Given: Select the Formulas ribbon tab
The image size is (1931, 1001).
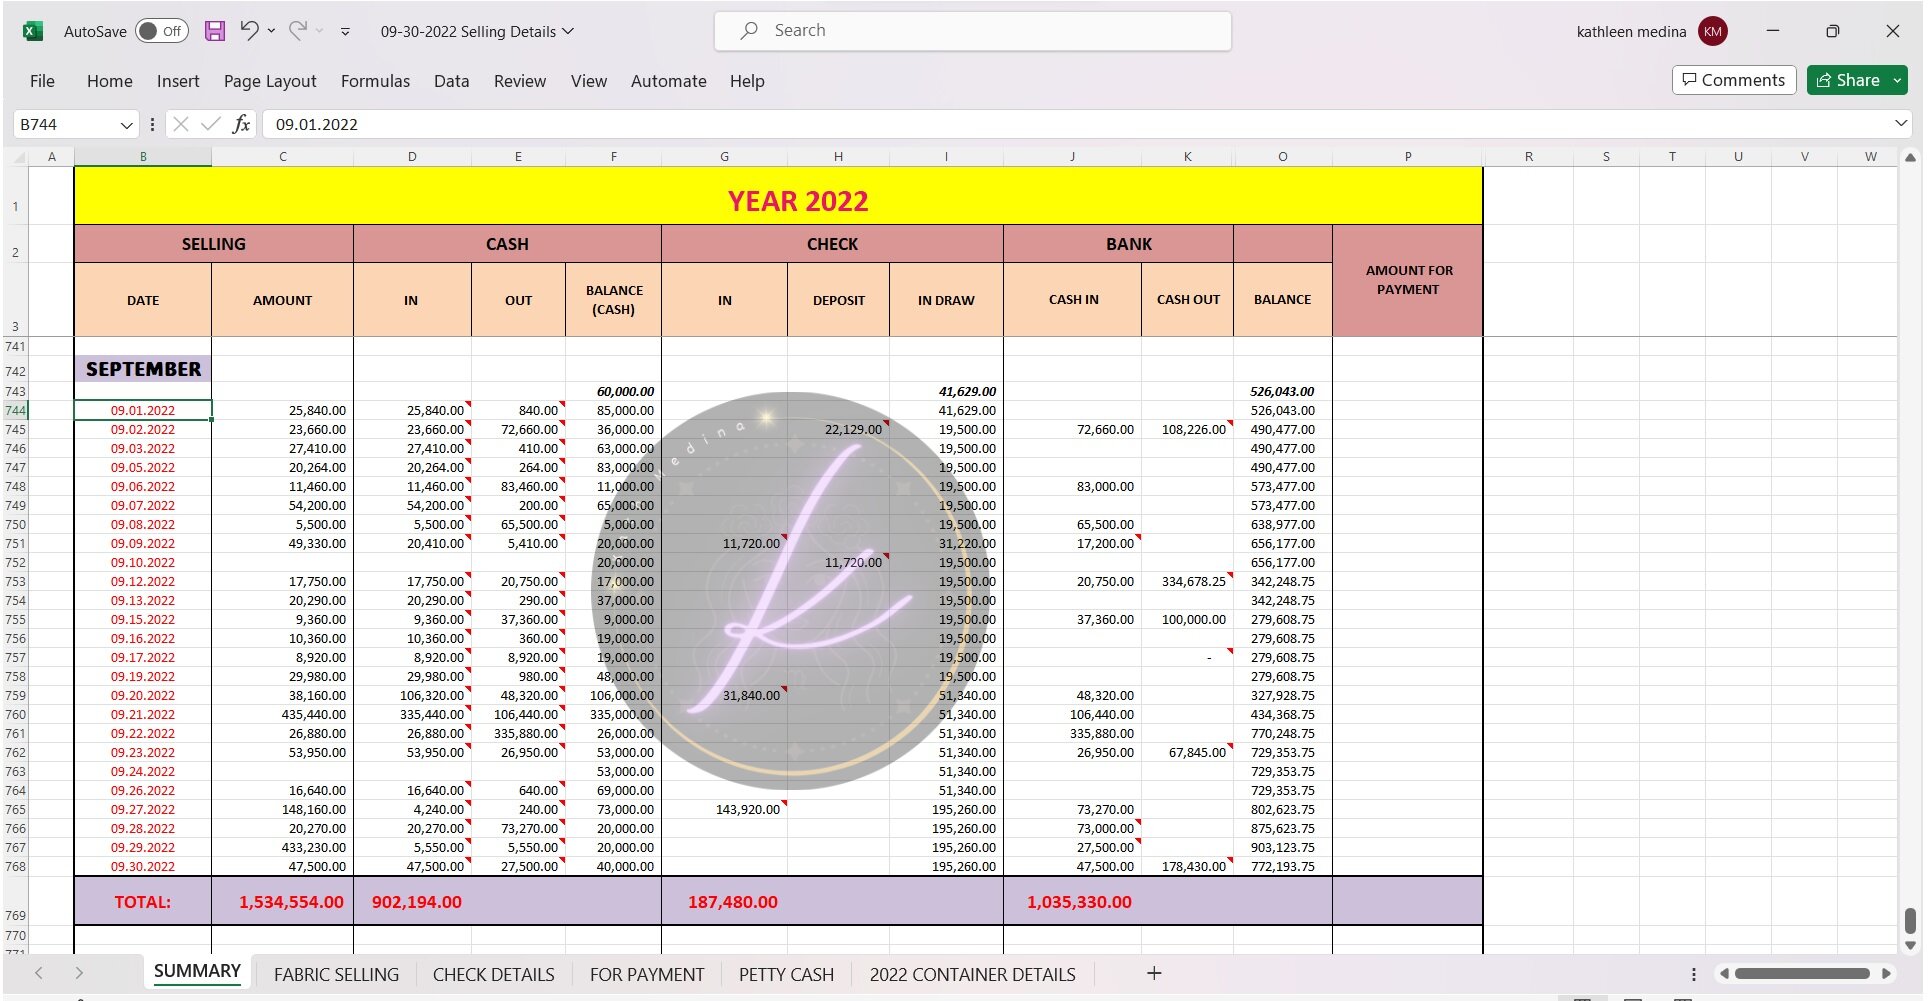Looking at the screenshot, I should pyautogui.click(x=375, y=81).
